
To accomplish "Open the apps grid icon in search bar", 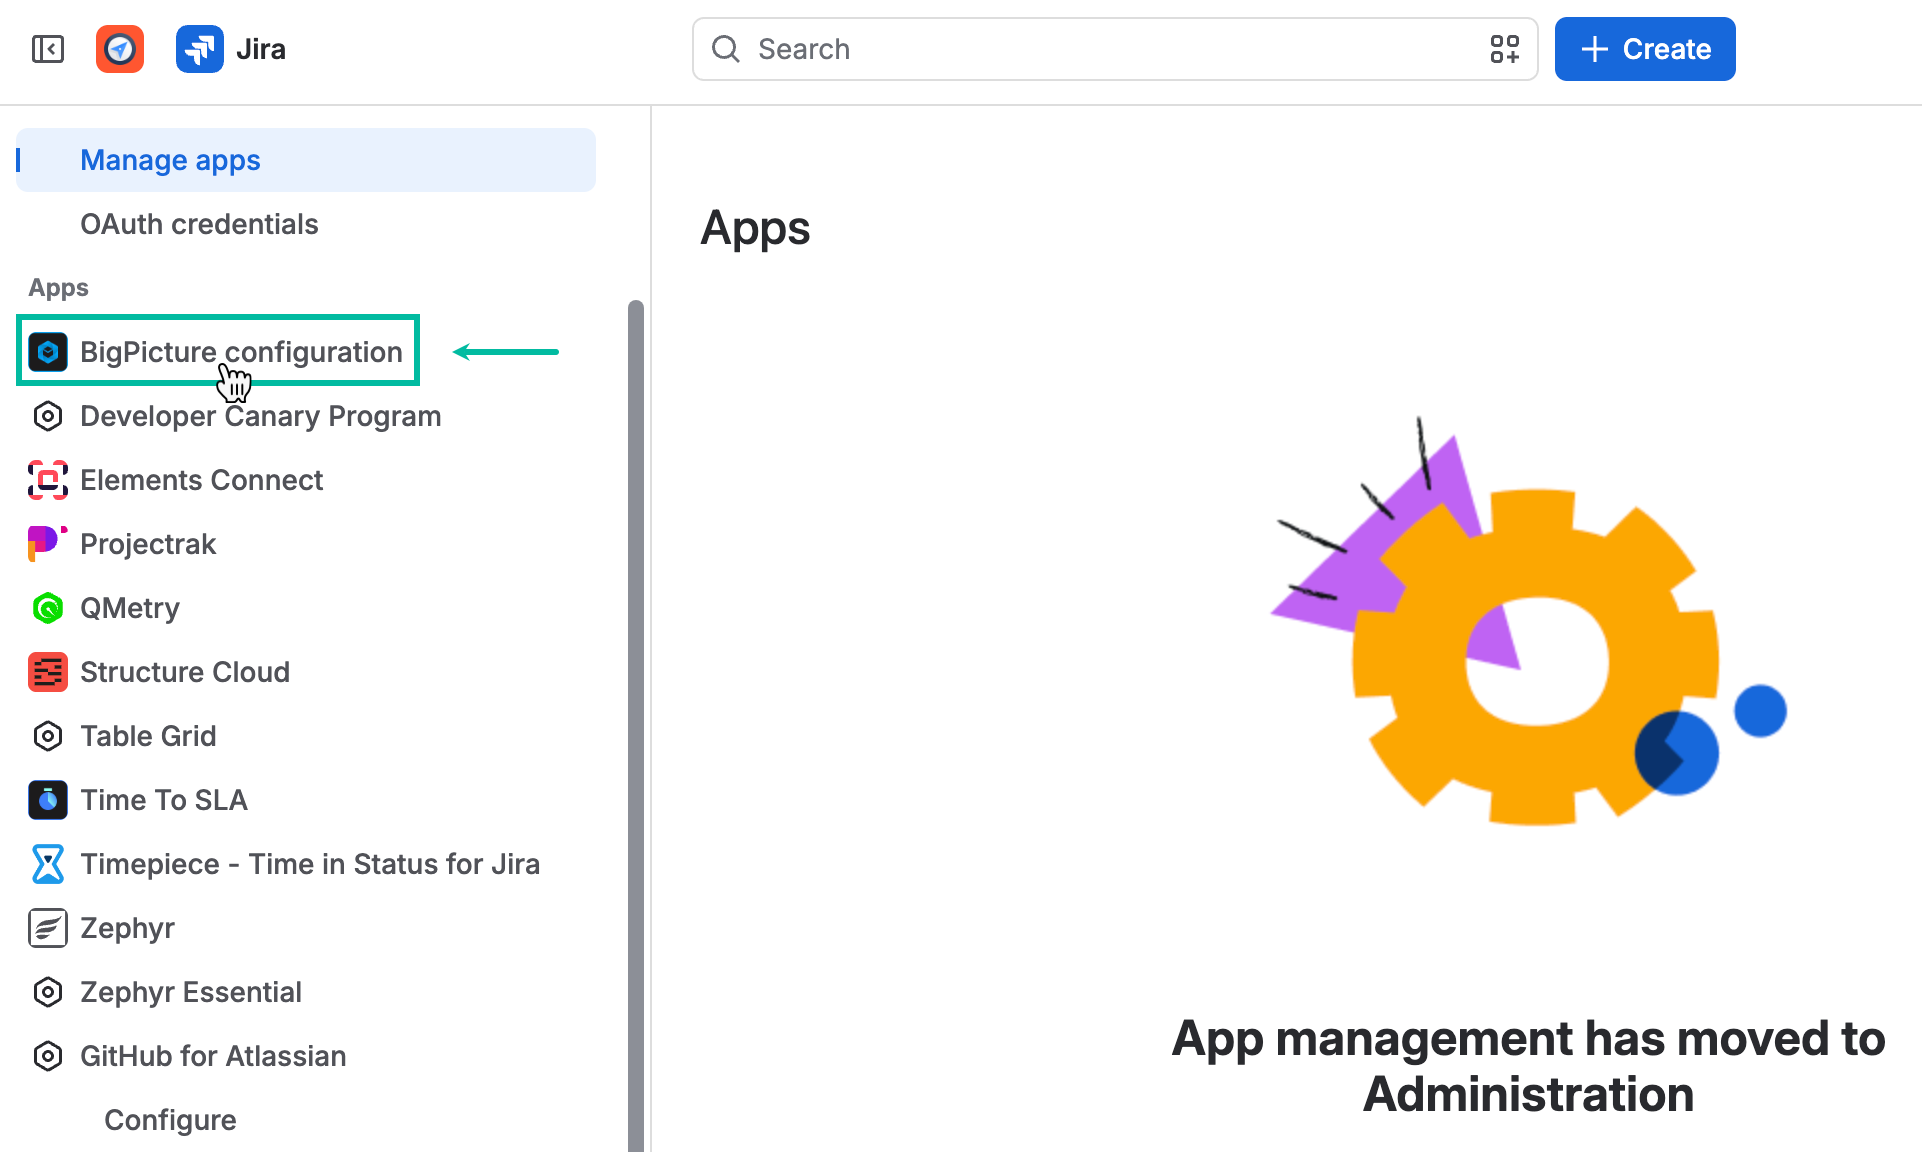I will [x=1504, y=49].
